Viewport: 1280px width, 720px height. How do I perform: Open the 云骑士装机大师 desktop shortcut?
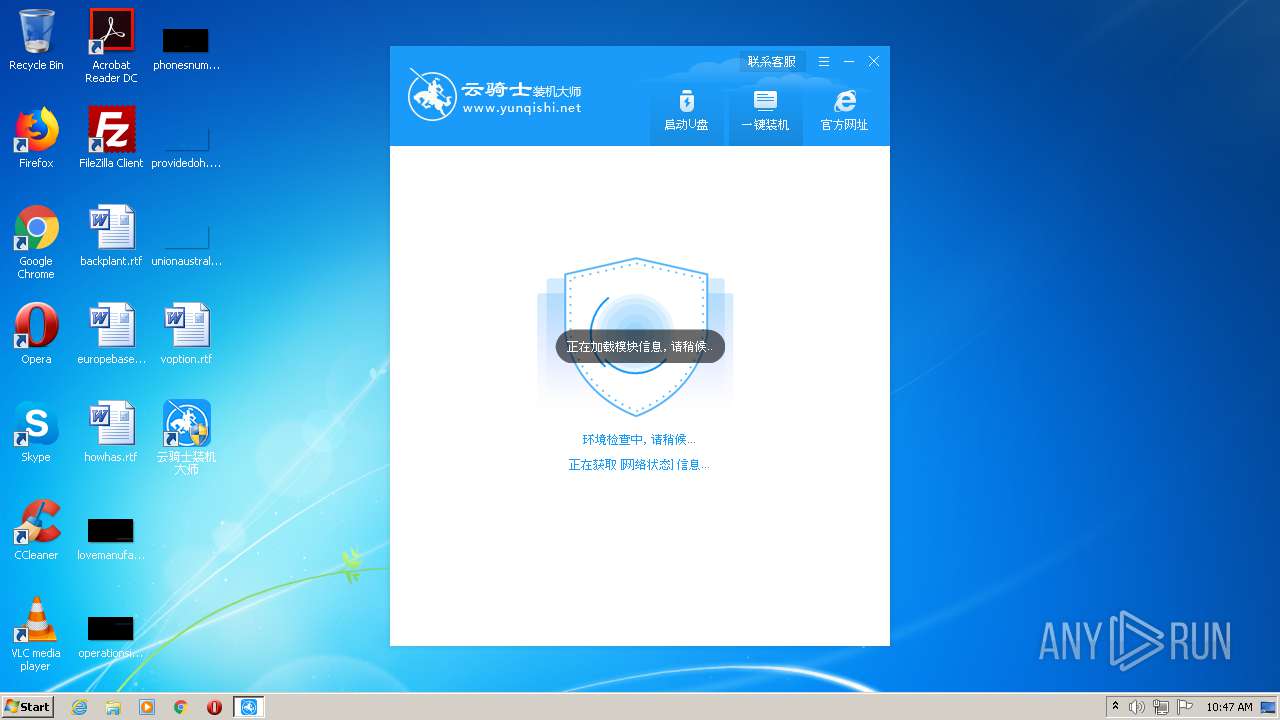point(186,438)
